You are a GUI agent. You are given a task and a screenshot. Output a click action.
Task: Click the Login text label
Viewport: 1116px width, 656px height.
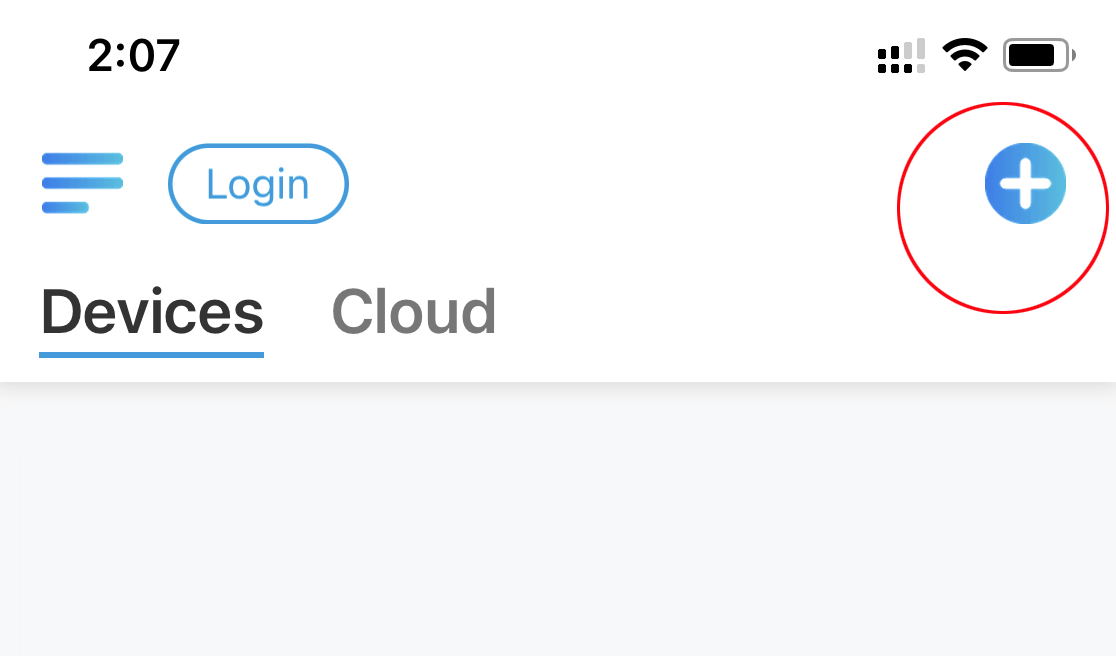[x=258, y=185]
